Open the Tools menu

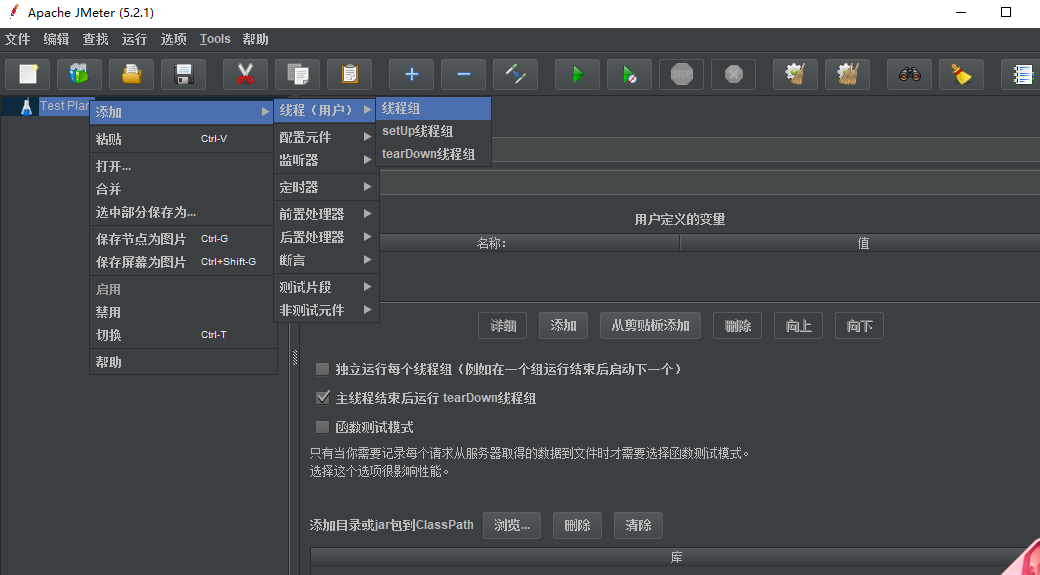click(215, 39)
